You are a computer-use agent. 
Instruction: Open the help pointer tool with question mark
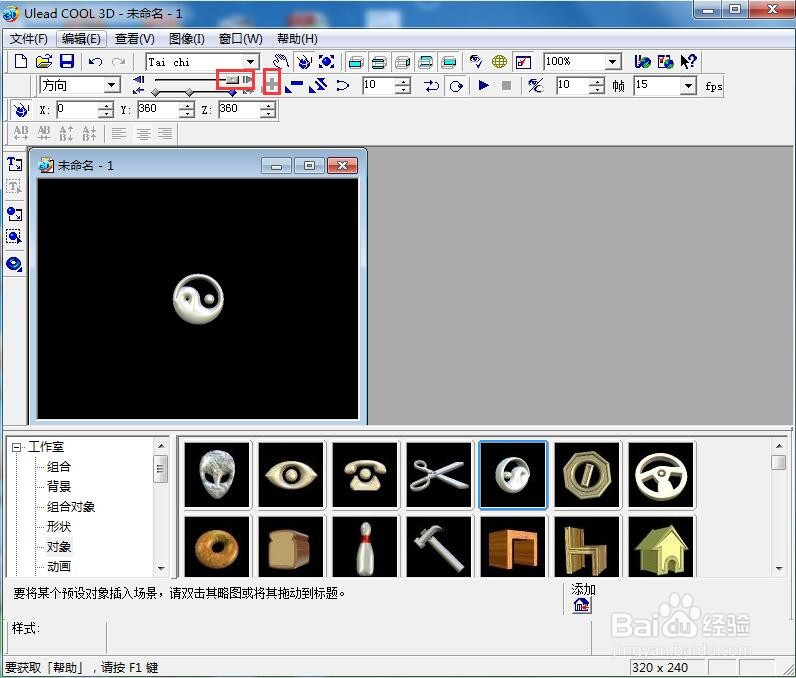[688, 61]
